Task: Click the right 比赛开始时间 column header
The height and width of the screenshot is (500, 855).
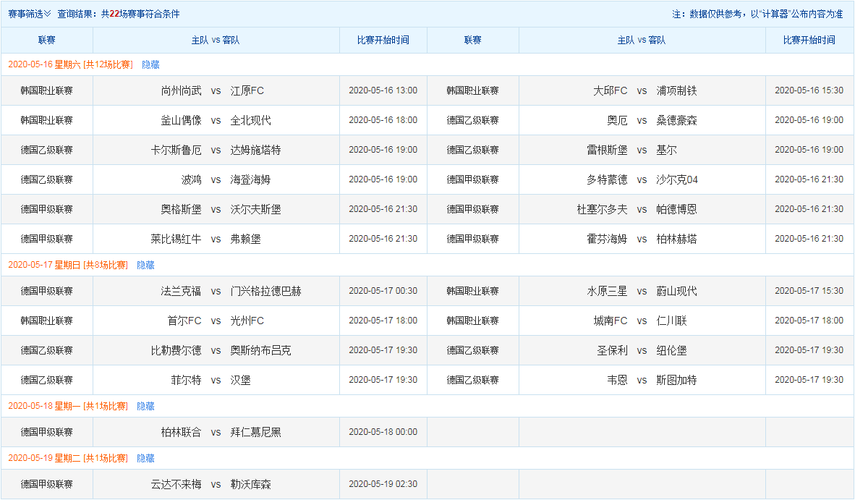Action: coord(810,40)
